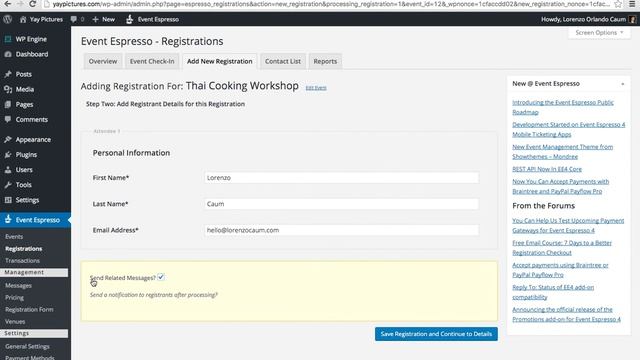Open Accept payments using Braintree forum link
The image size is (640, 360).
coord(560,270)
